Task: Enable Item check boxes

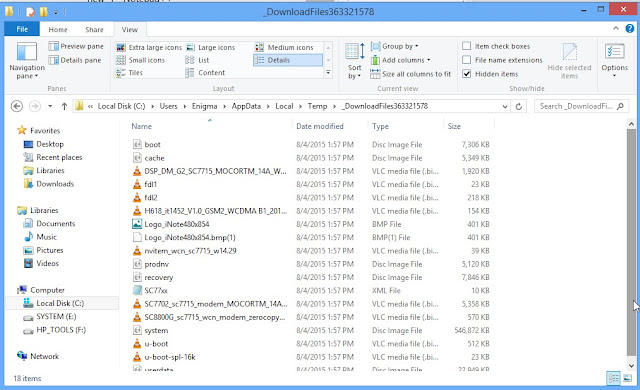Action: point(467,46)
